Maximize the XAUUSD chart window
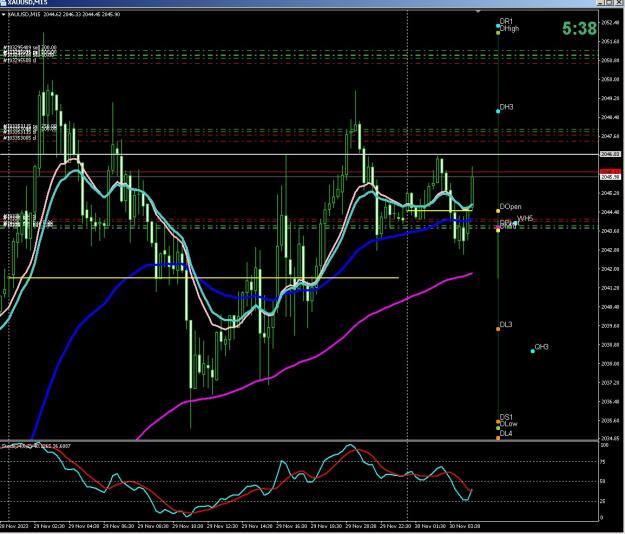625x534 pixels. click(609, 2)
